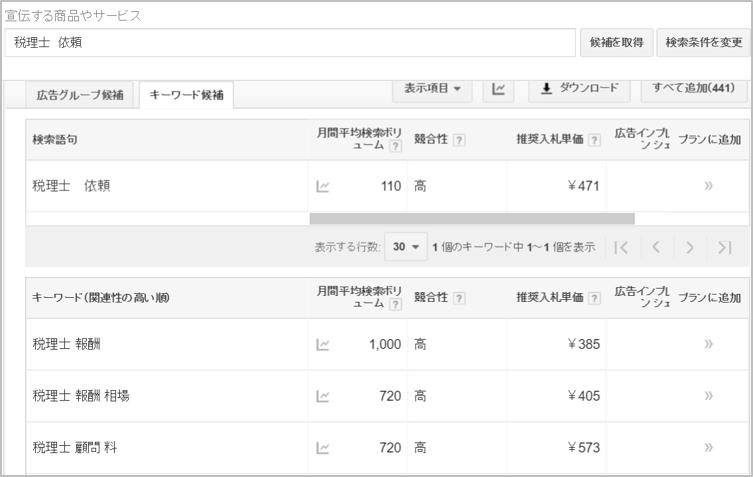Click the 候補を取得 button
The height and width of the screenshot is (477, 753).
coord(615,43)
